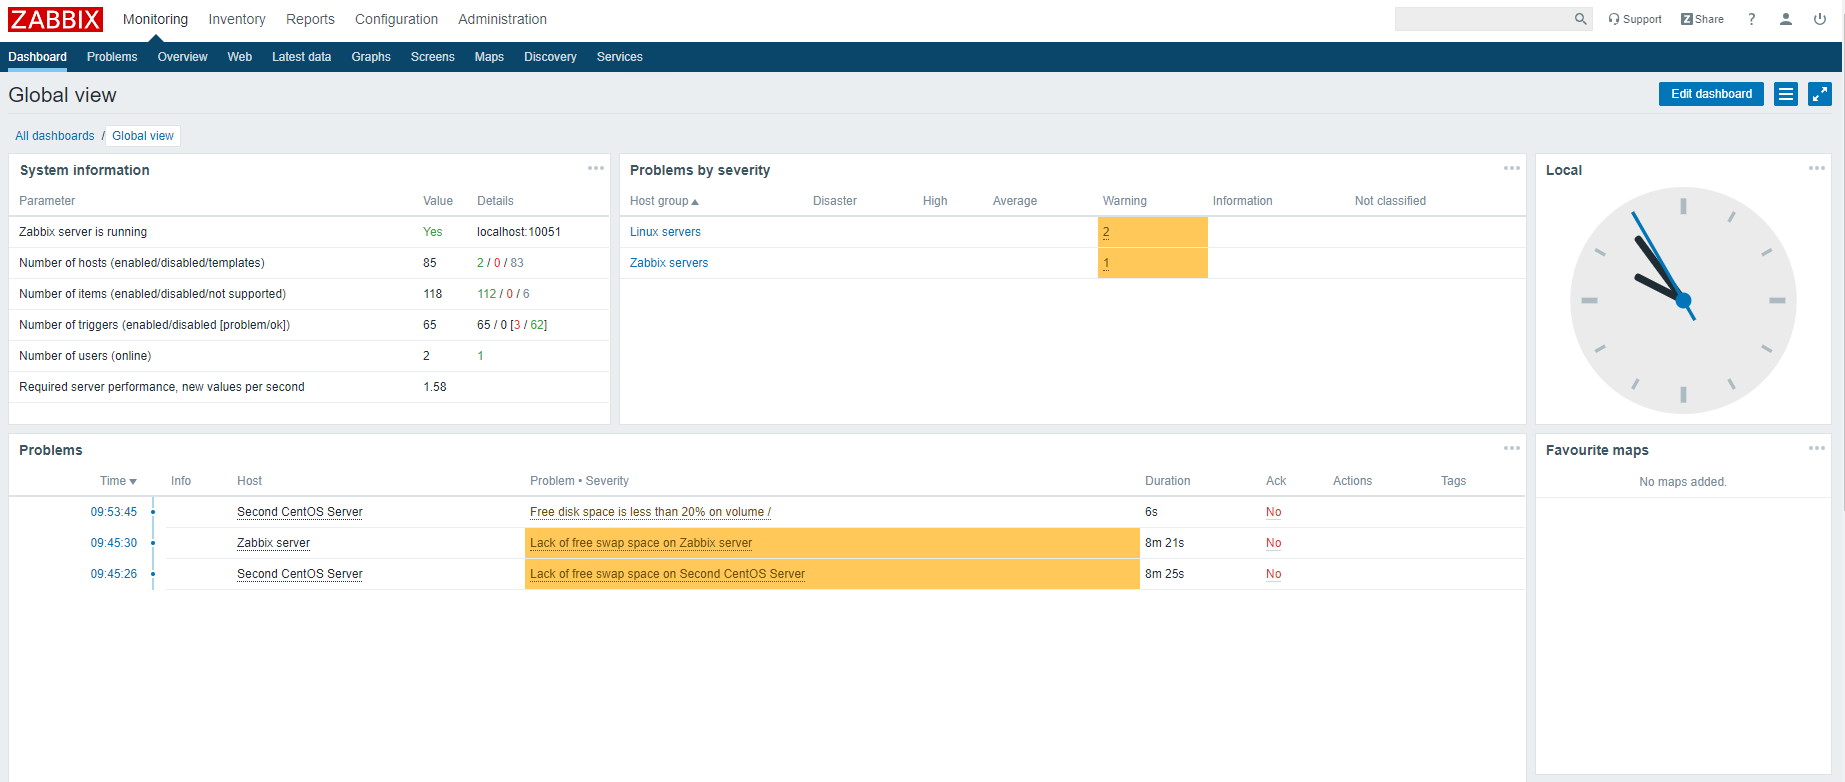1845x782 pixels.
Task: Open Problems by severity widget menu dots
Action: pos(1512,168)
